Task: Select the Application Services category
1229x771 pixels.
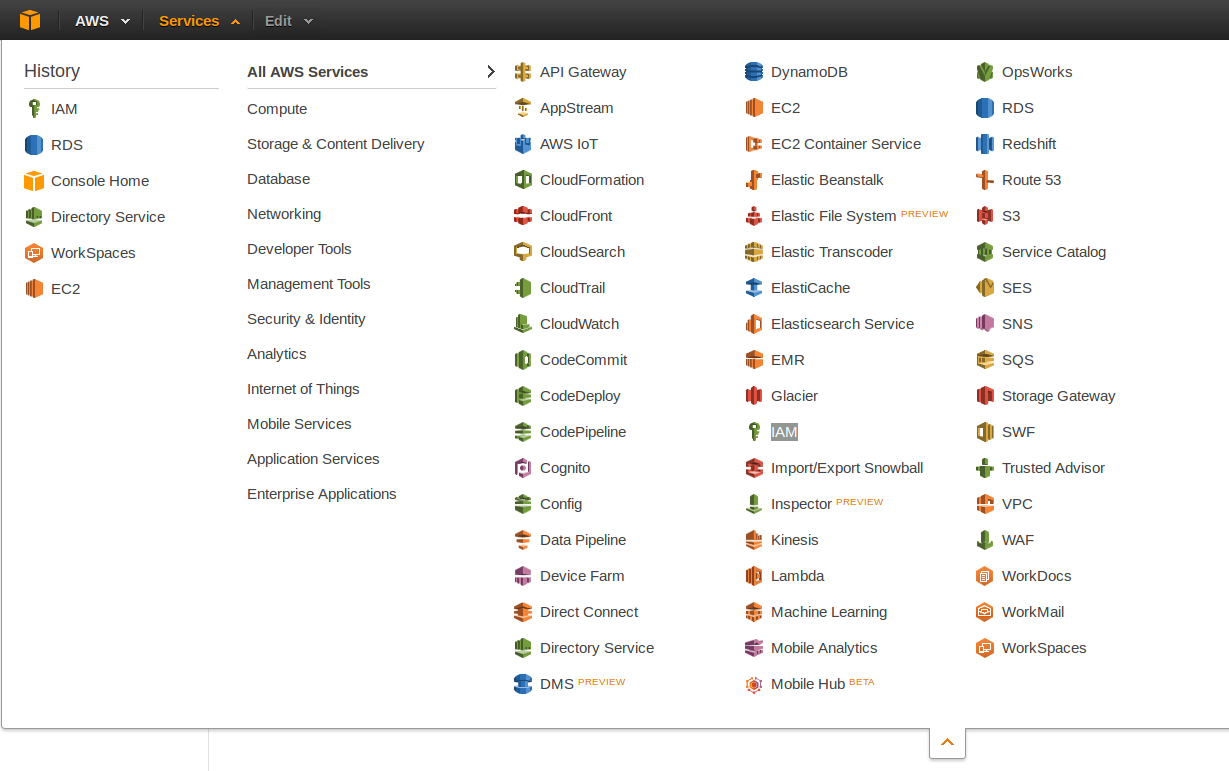Action: tap(313, 459)
